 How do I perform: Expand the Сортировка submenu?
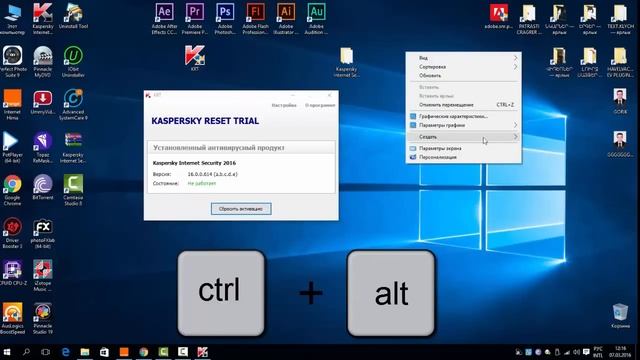click(x=464, y=67)
